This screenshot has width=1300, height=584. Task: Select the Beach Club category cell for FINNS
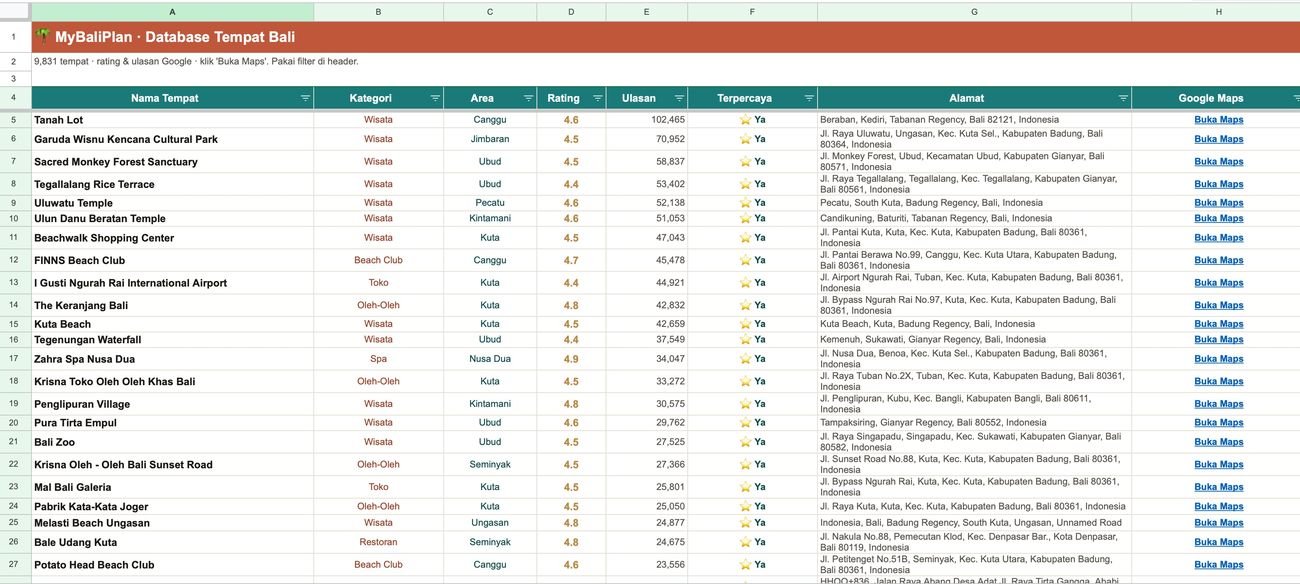pos(378,260)
